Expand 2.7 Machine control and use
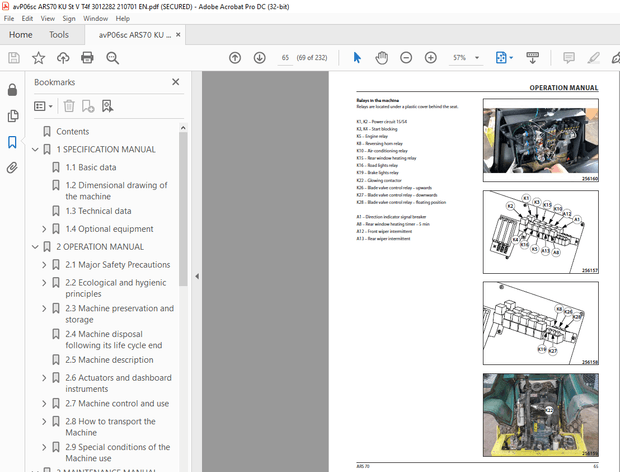The width and height of the screenshot is (620, 472). [x=44, y=404]
